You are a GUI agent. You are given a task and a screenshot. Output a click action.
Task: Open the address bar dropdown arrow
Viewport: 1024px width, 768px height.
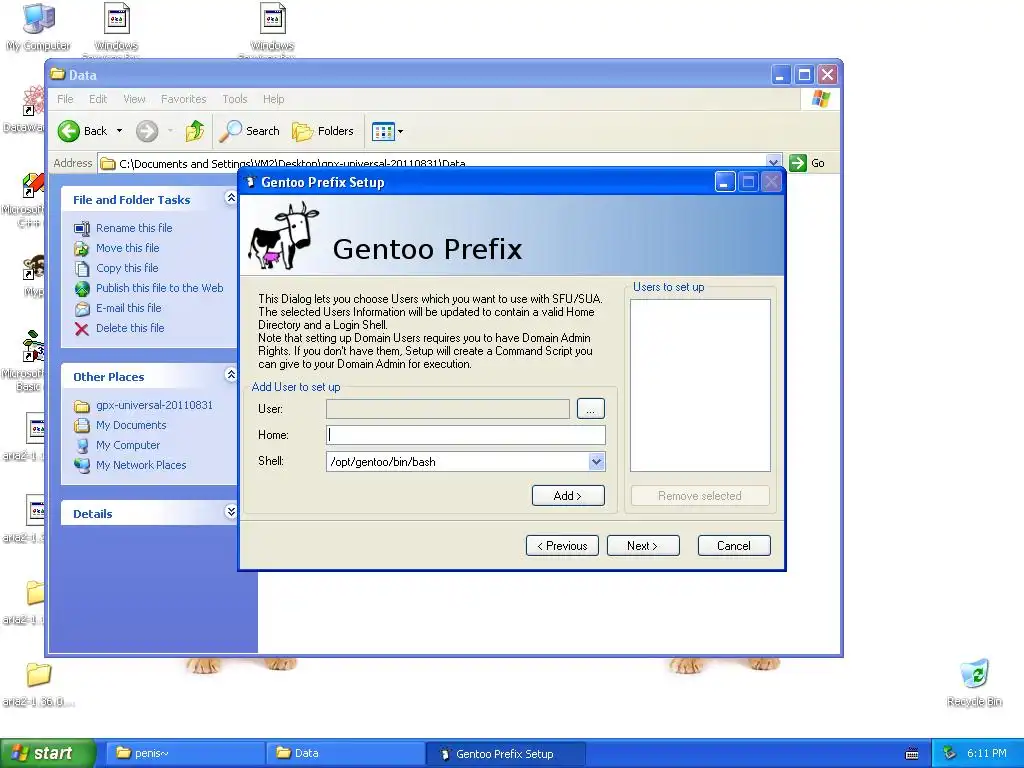[x=773, y=163]
